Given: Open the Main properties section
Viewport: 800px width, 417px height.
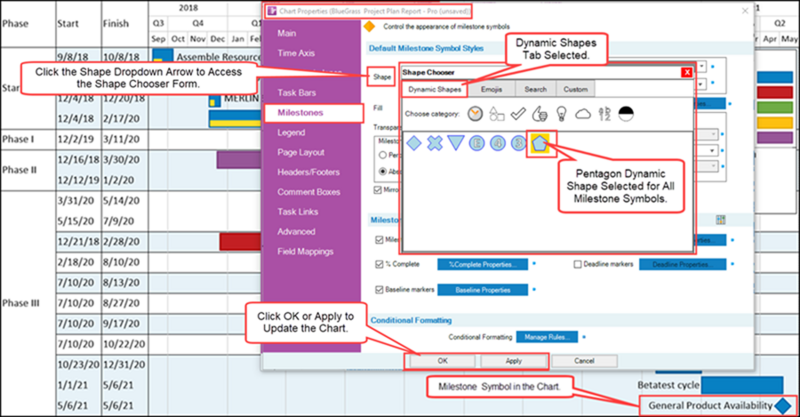Looking at the screenshot, I should click(x=287, y=33).
